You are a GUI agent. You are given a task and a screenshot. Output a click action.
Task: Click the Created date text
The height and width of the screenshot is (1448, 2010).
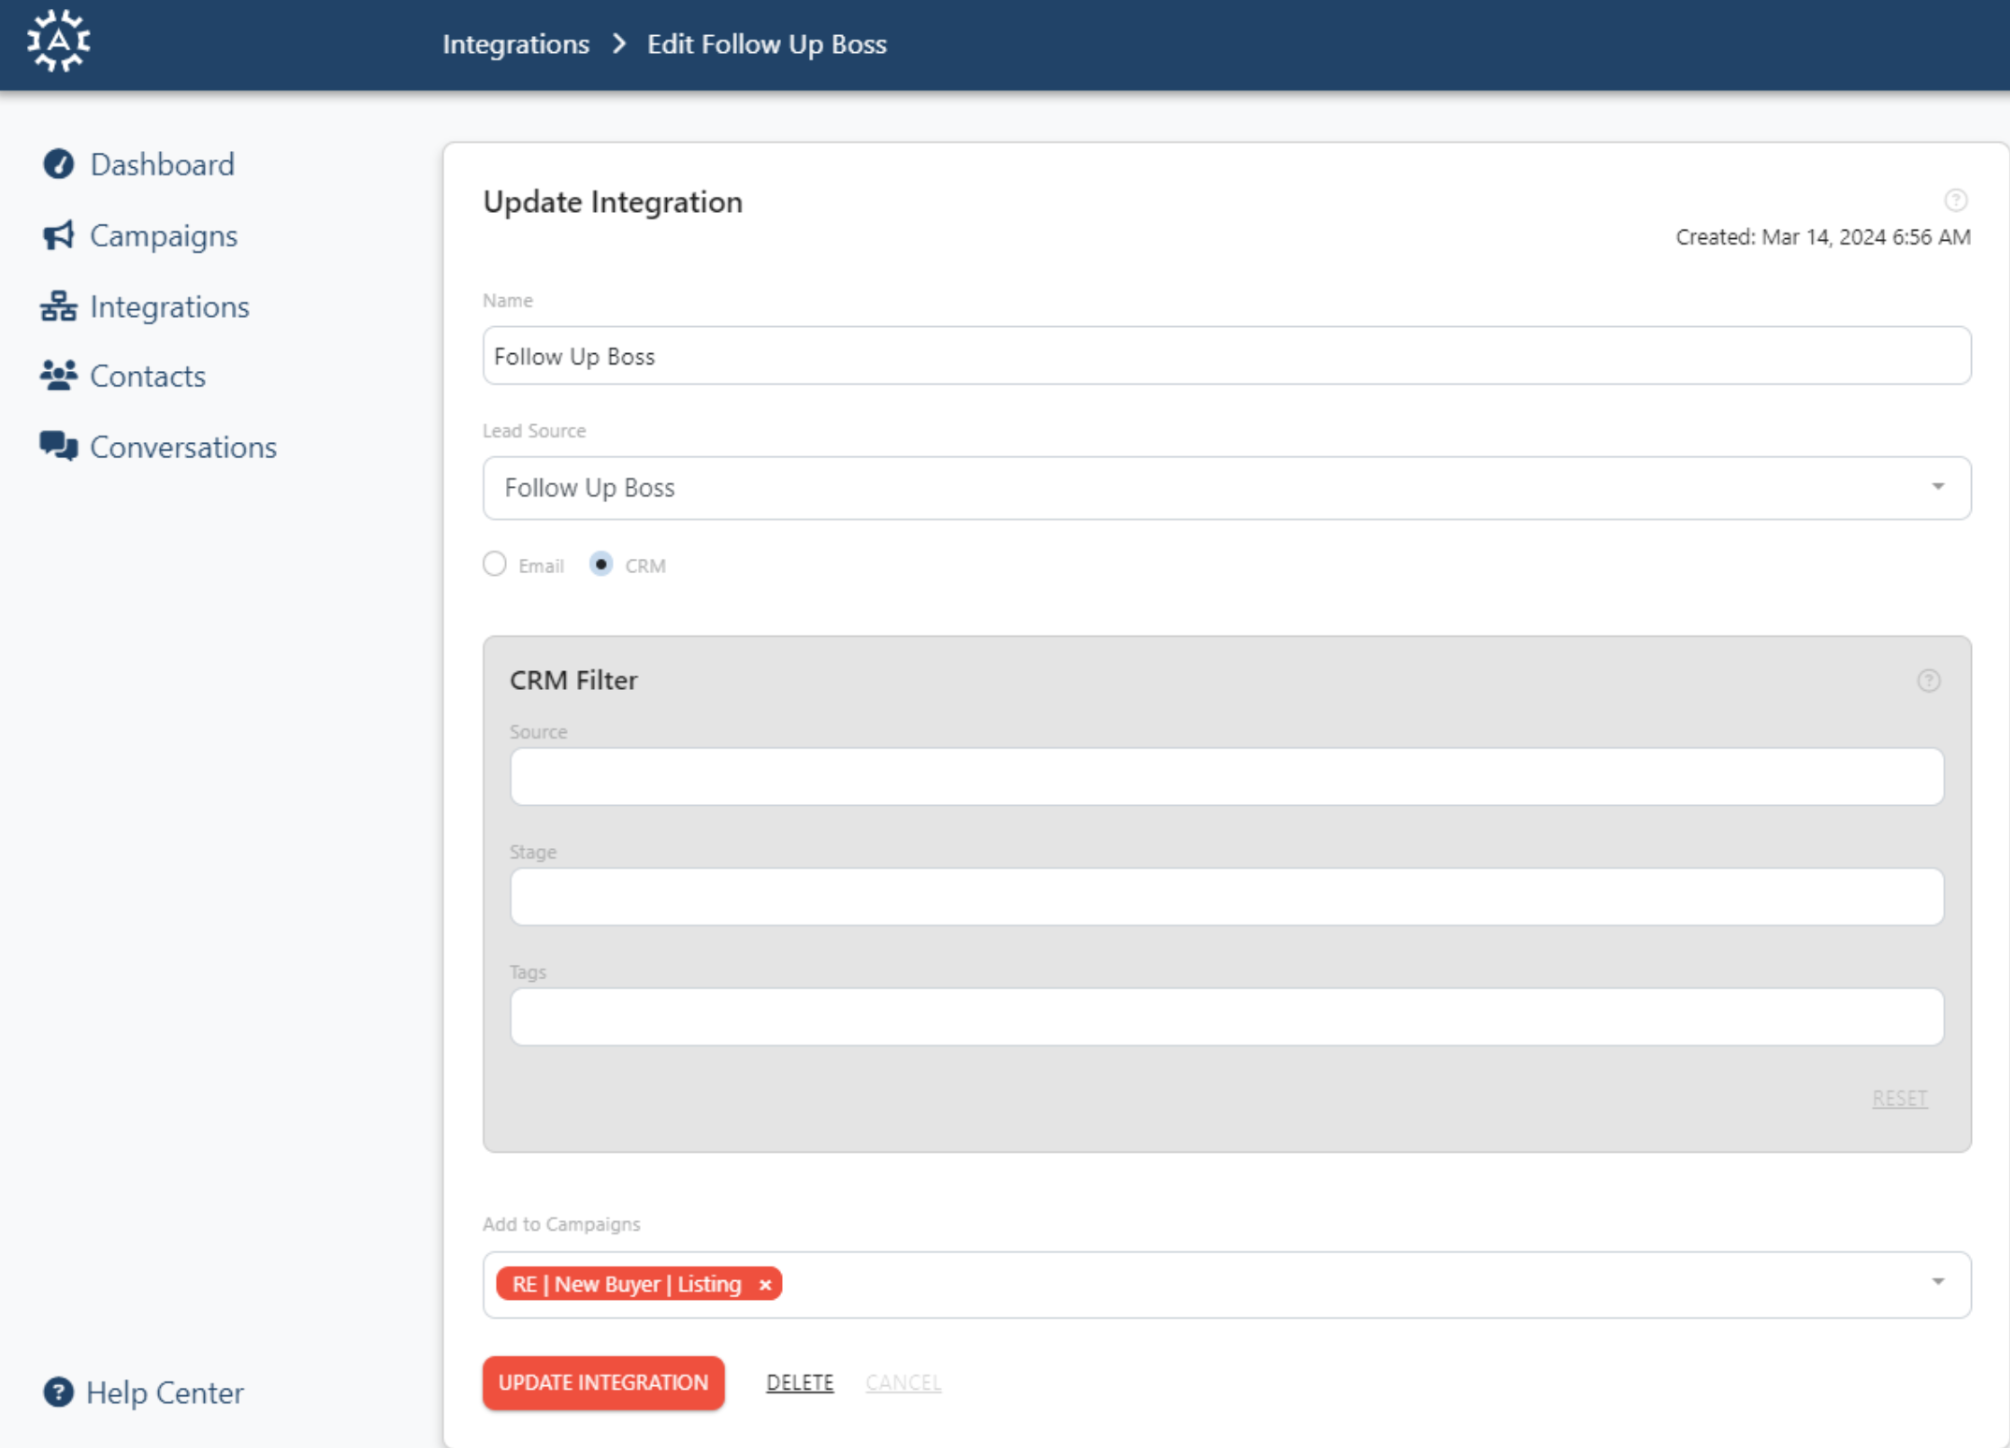(x=1823, y=237)
